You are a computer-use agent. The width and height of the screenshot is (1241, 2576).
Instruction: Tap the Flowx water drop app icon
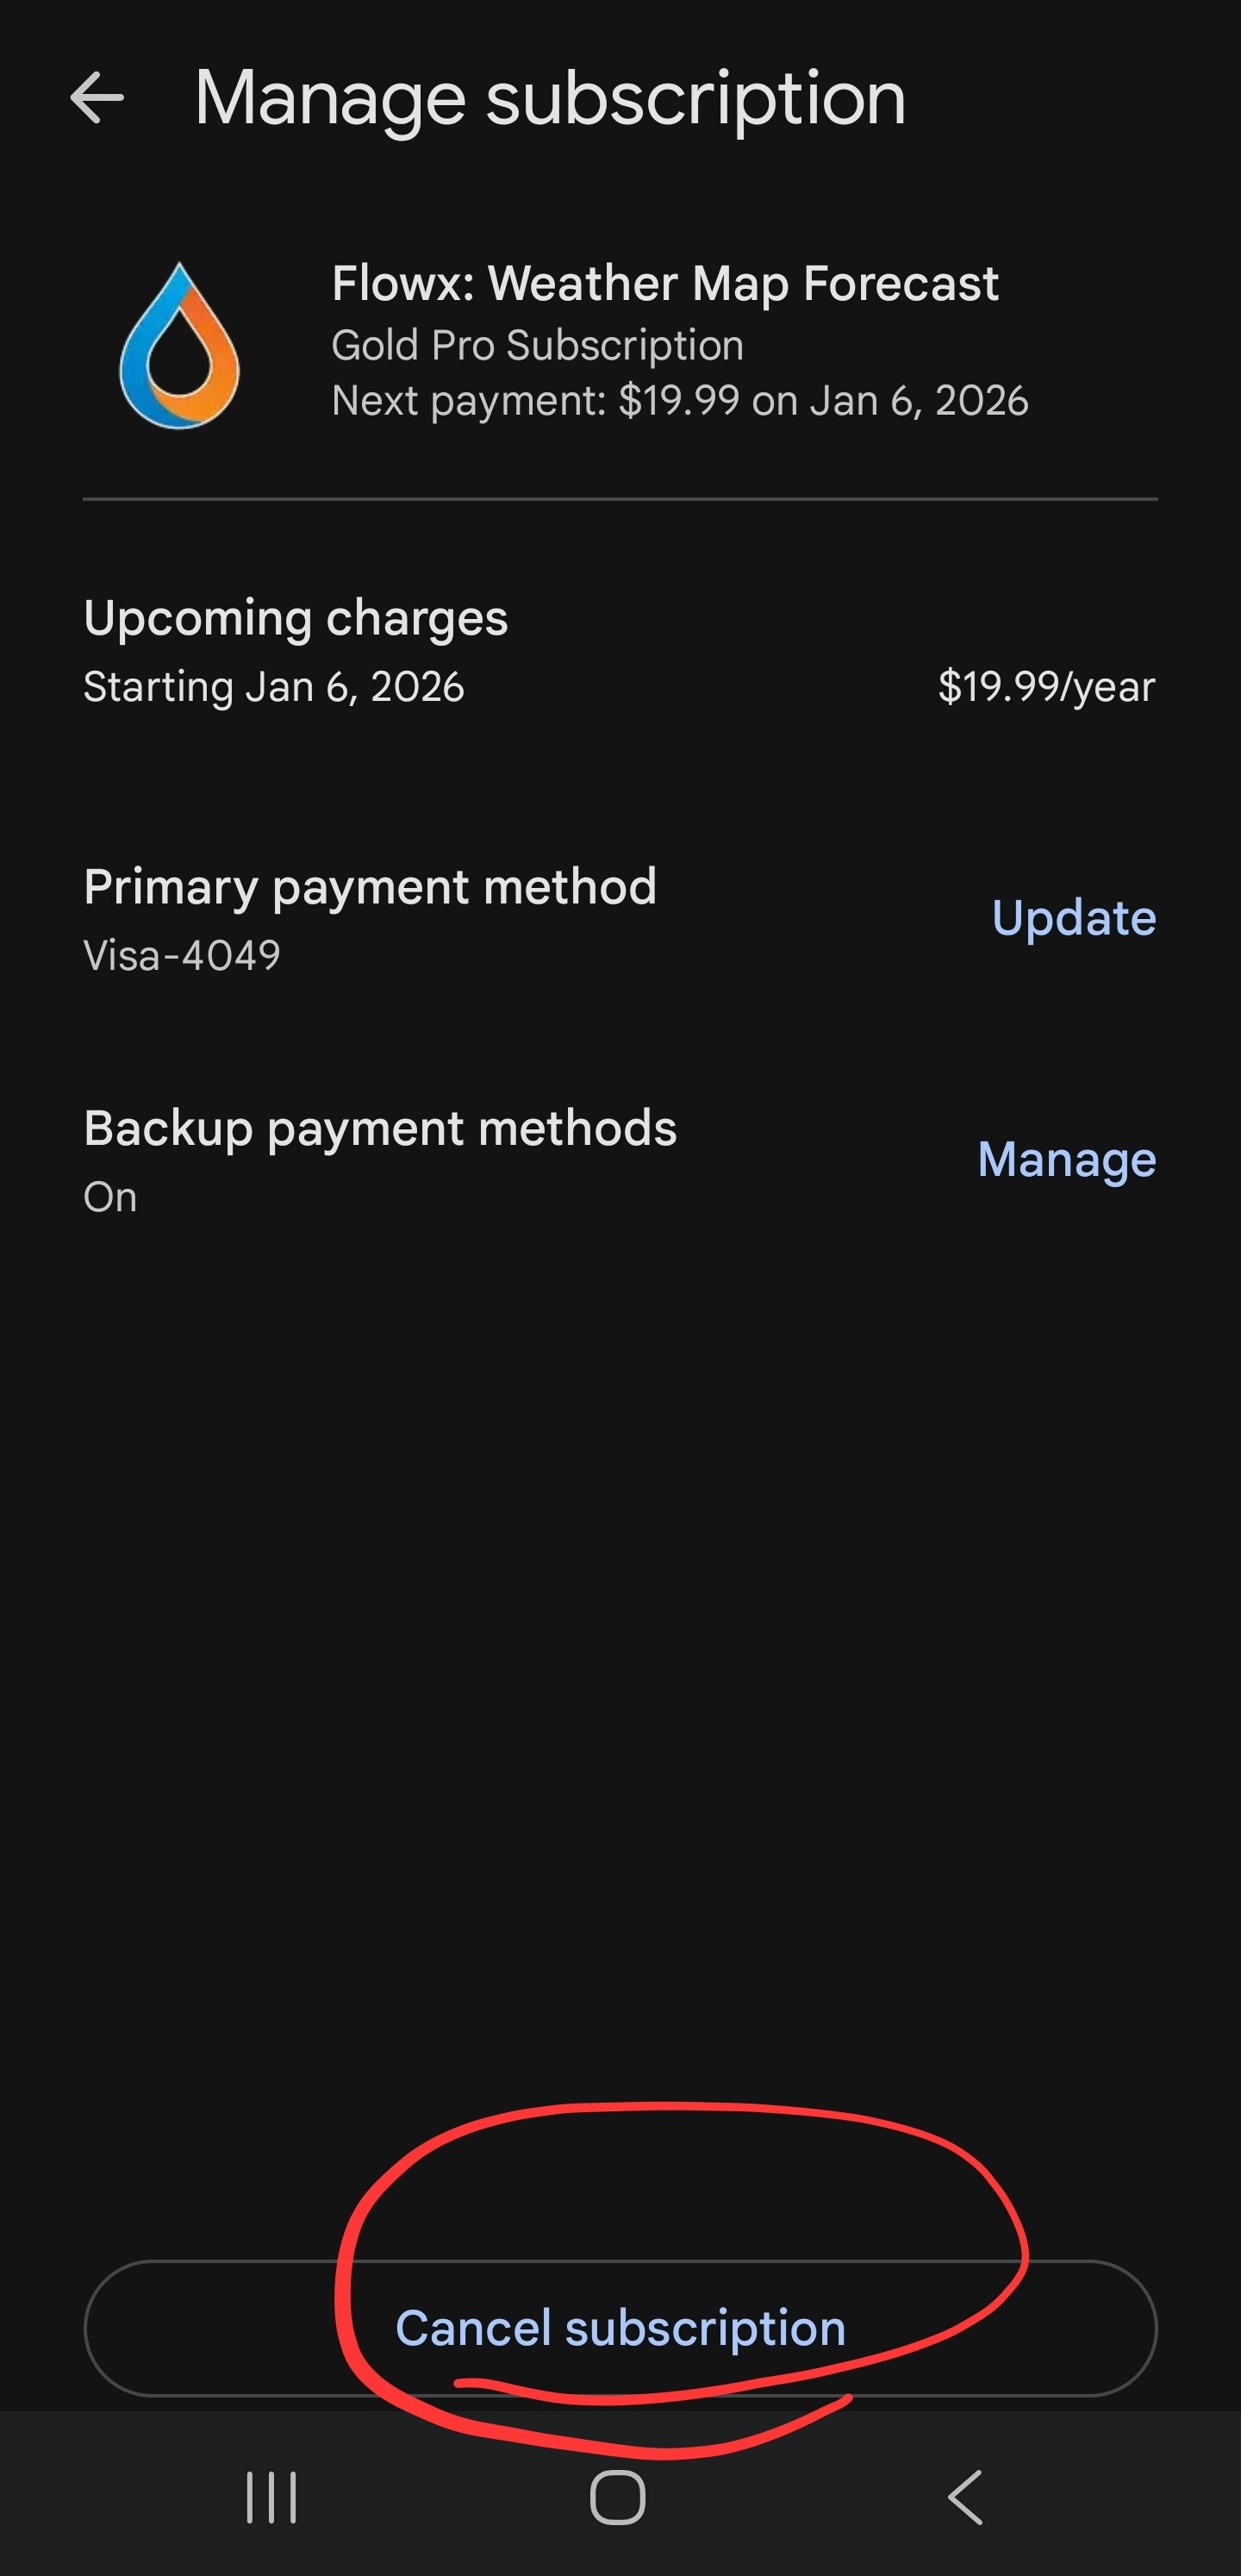(180, 345)
